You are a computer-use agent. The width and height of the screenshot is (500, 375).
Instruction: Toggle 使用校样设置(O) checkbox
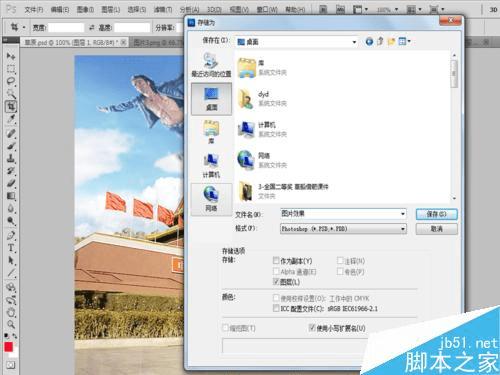[276, 297]
